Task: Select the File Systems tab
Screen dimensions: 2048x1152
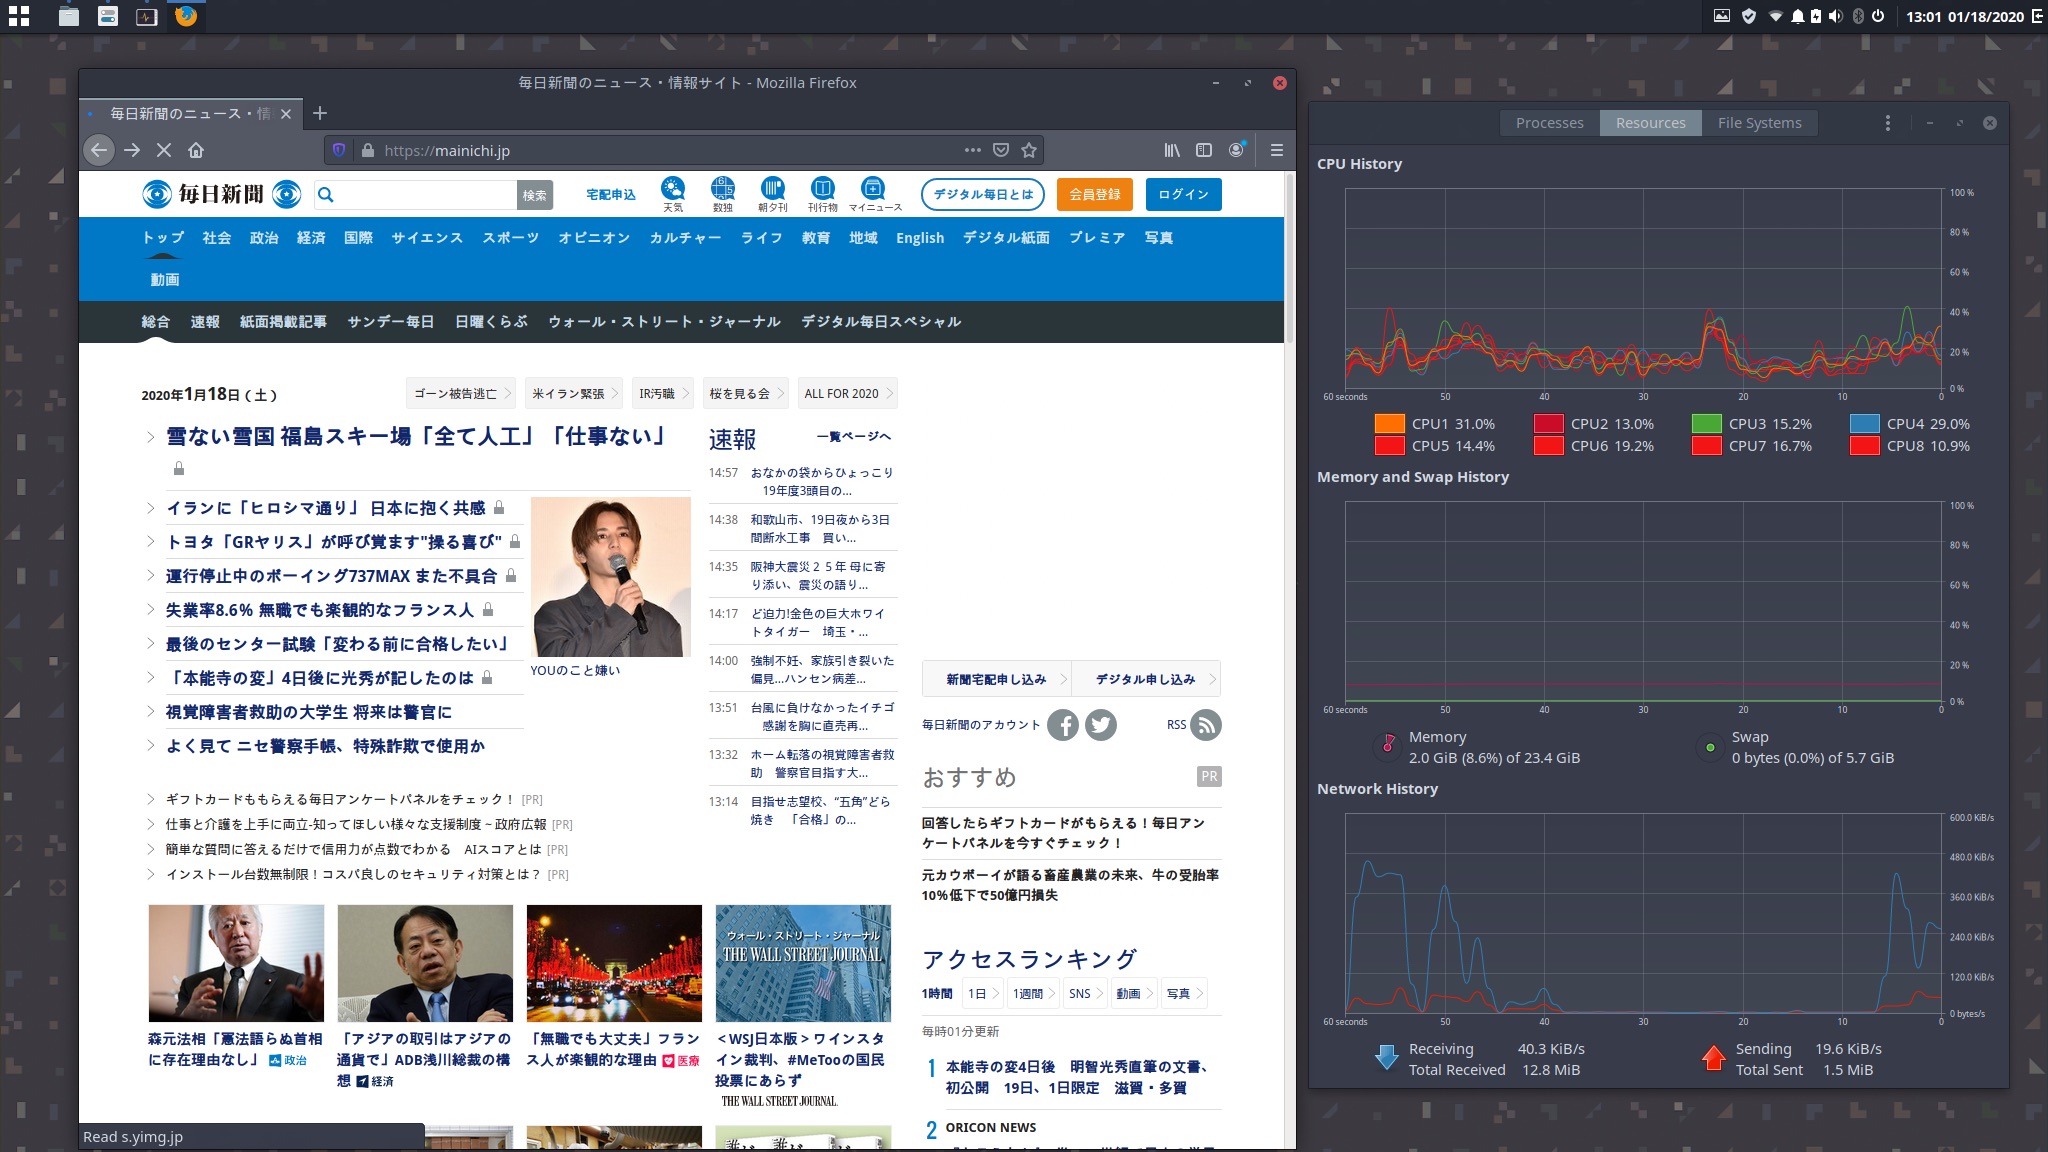Action: coord(1759,123)
